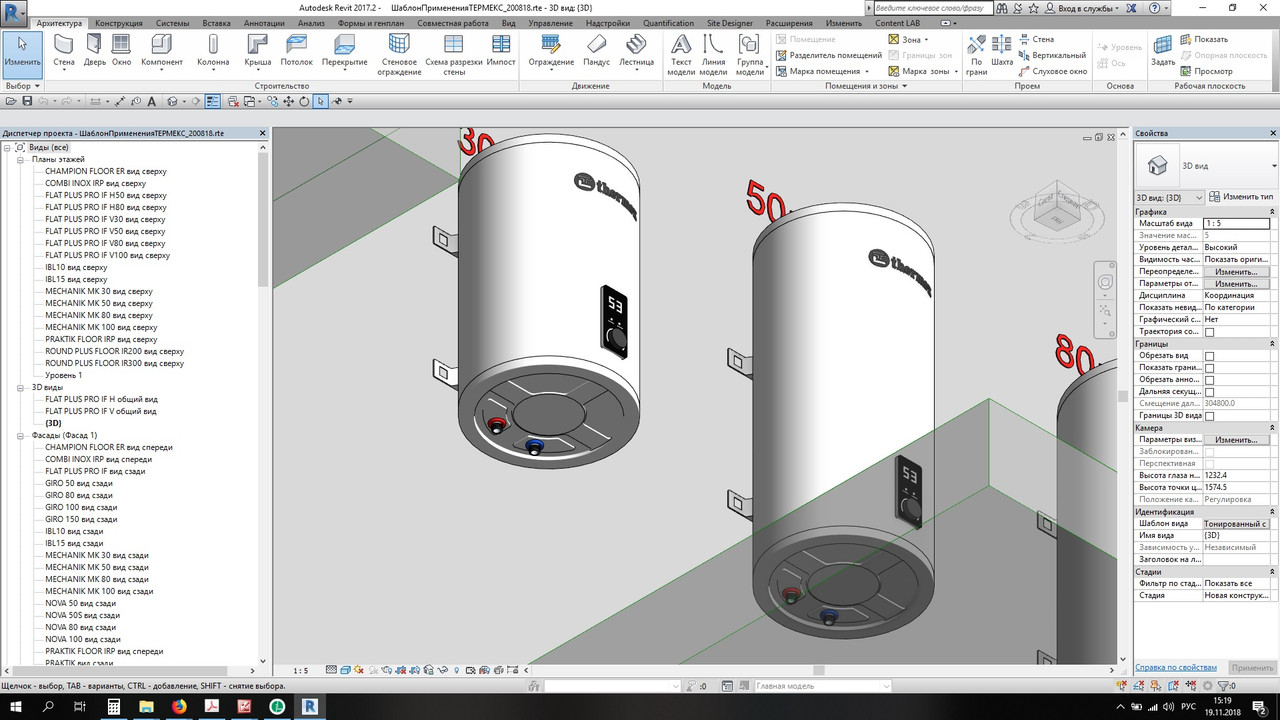Switch to the Вставка ribbon tab

tap(216, 23)
